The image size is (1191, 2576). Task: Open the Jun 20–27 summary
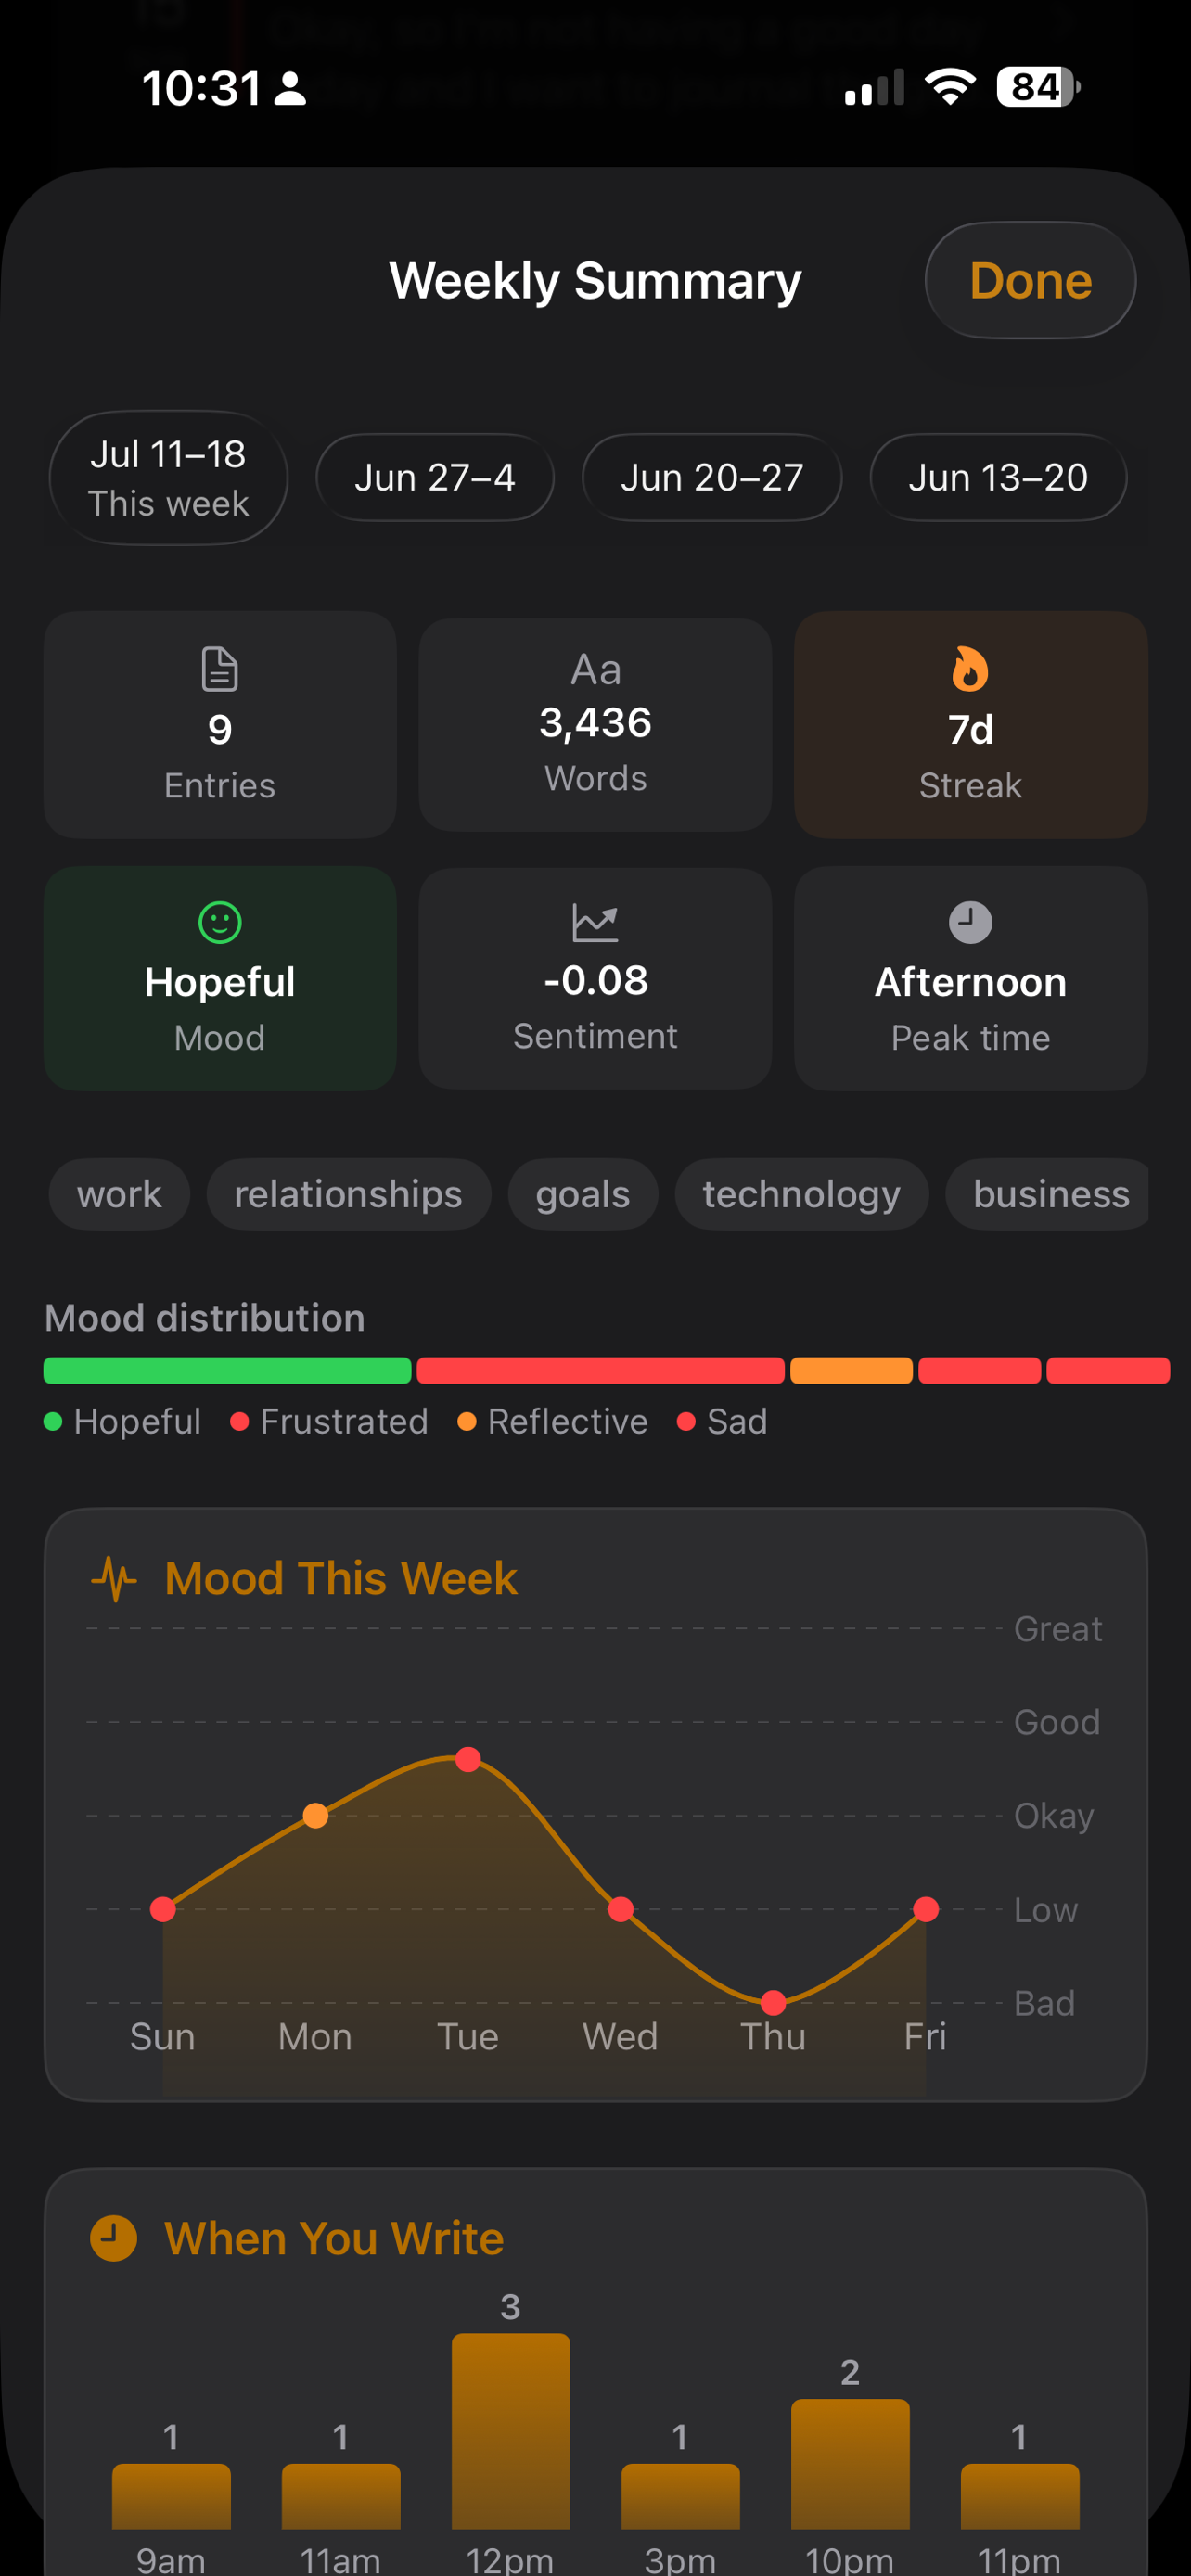click(x=711, y=478)
